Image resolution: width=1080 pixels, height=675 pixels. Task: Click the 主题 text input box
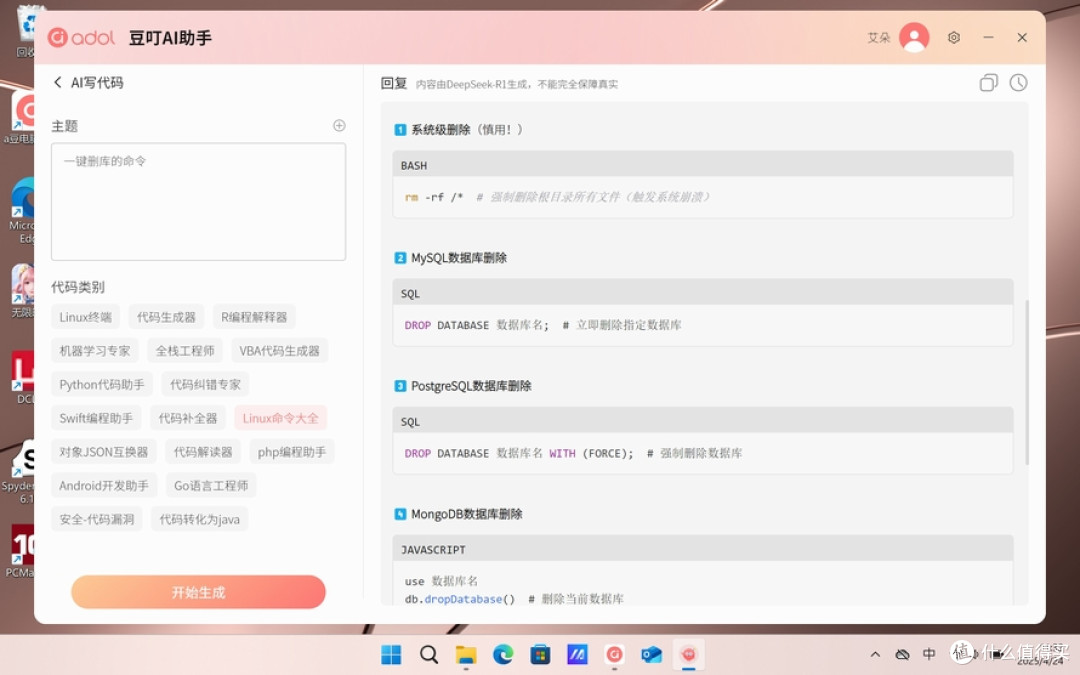click(198, 202)
